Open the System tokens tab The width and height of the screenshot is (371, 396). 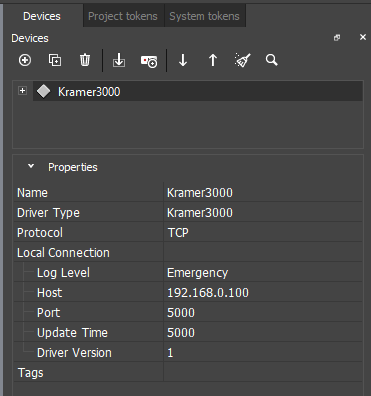click(204, 16)
